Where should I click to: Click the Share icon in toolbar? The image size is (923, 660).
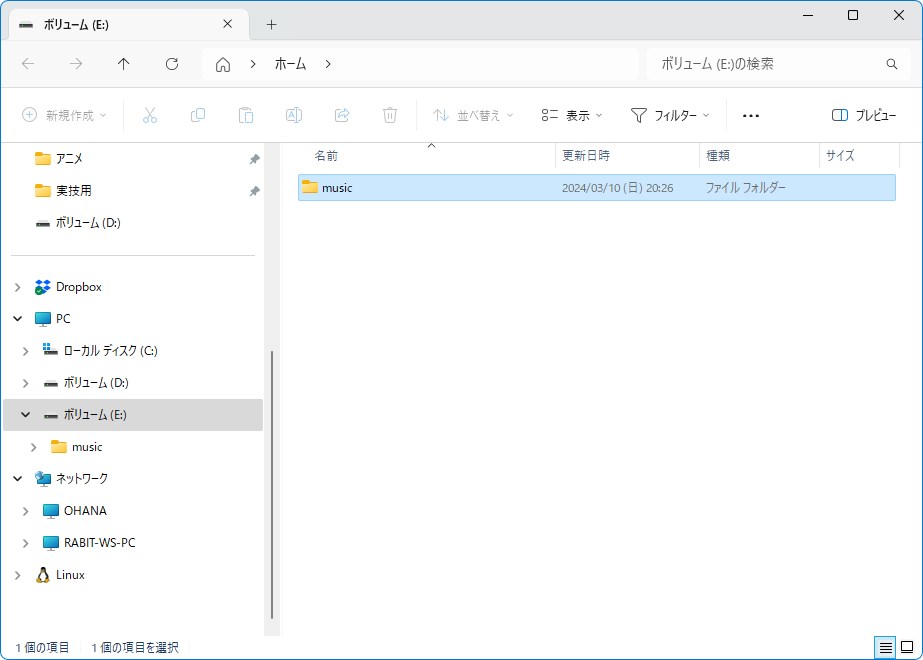pos(342,116)
